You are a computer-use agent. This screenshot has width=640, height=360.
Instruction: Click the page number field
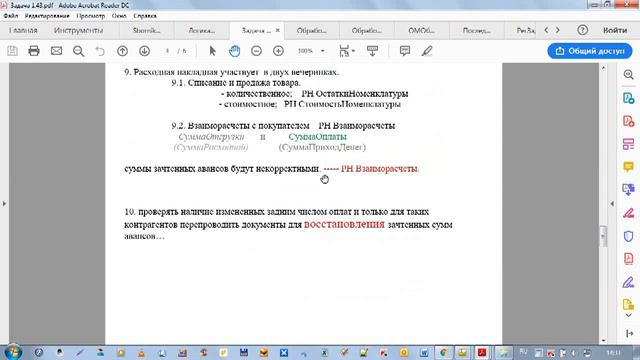coord(167,51)
